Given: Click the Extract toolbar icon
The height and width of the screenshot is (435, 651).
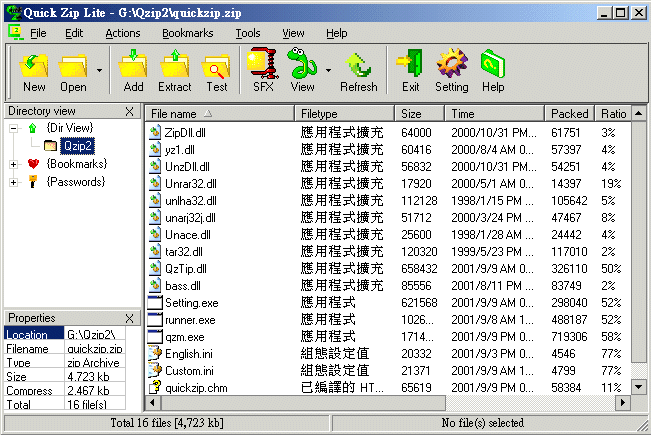Looking at the screenshot, I should 175,71.
